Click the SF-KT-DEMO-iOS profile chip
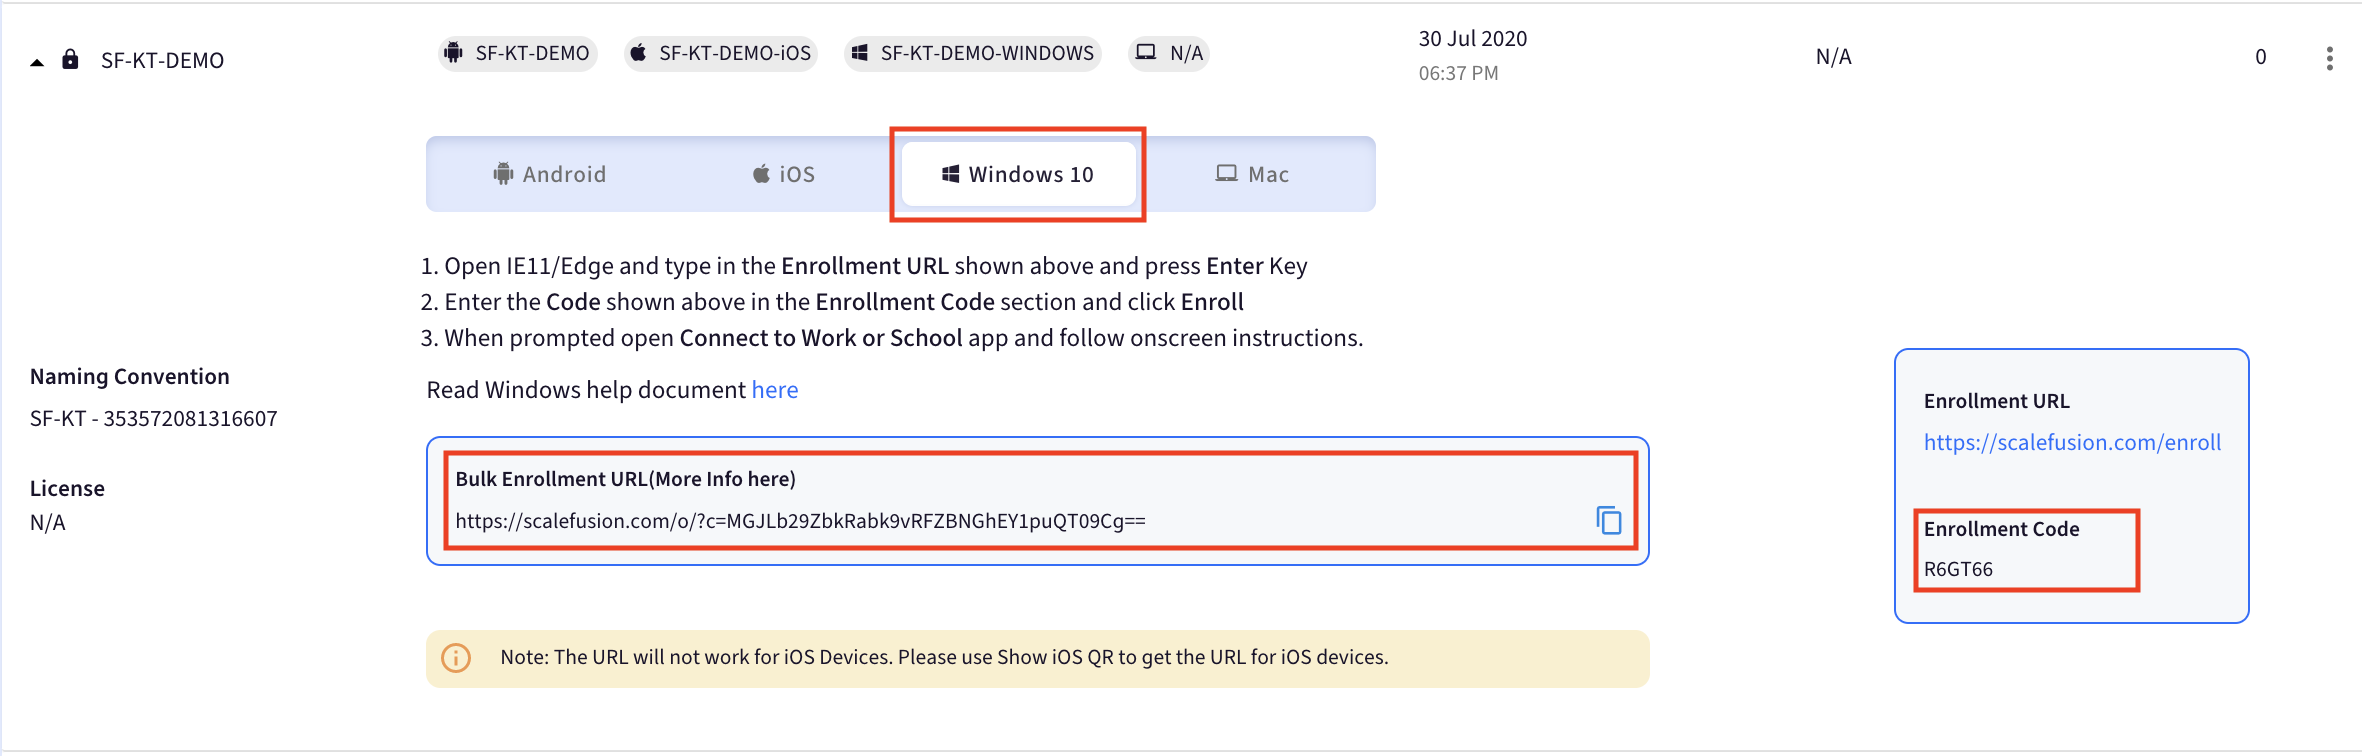Screen dimensions: 2362x756 pos(721,53)
